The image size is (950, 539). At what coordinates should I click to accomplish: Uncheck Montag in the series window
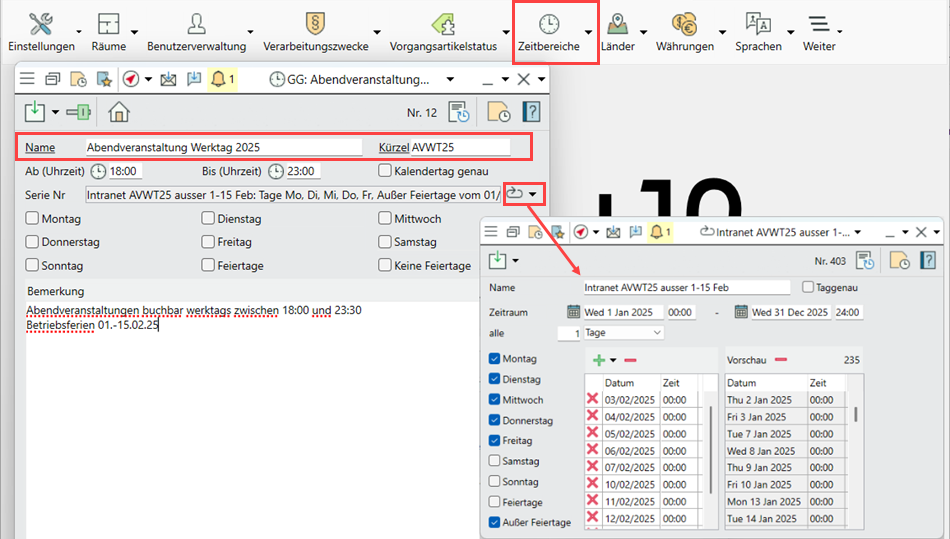(494, 359)
